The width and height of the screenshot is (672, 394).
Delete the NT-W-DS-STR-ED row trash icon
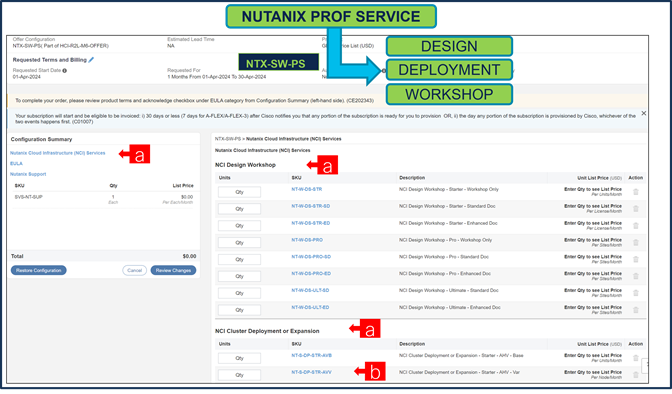[636, 226]
